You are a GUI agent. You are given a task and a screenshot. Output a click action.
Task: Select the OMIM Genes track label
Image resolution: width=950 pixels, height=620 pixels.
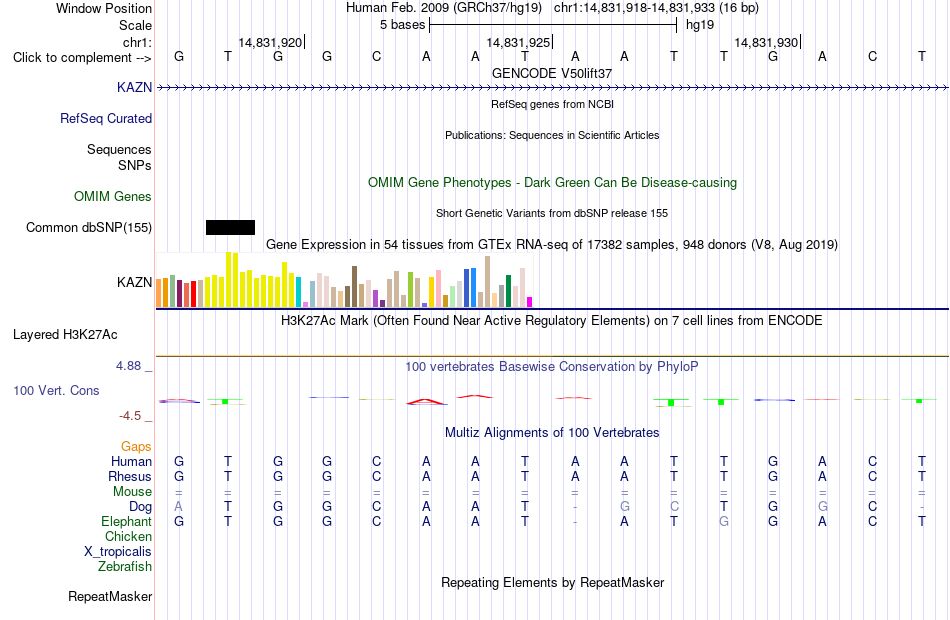click(113, 196)
